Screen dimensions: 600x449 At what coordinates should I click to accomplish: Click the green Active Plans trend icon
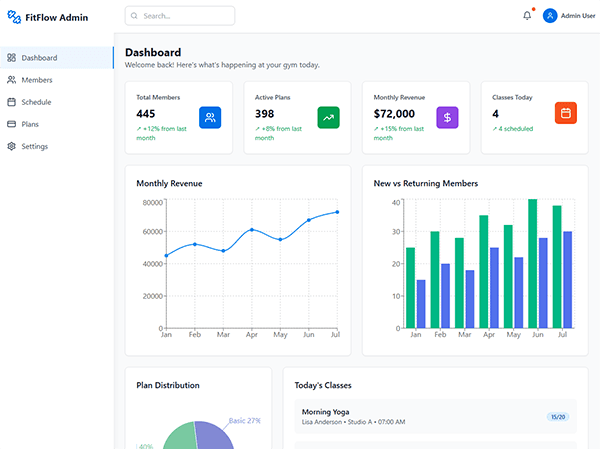(x=328, y=117)
